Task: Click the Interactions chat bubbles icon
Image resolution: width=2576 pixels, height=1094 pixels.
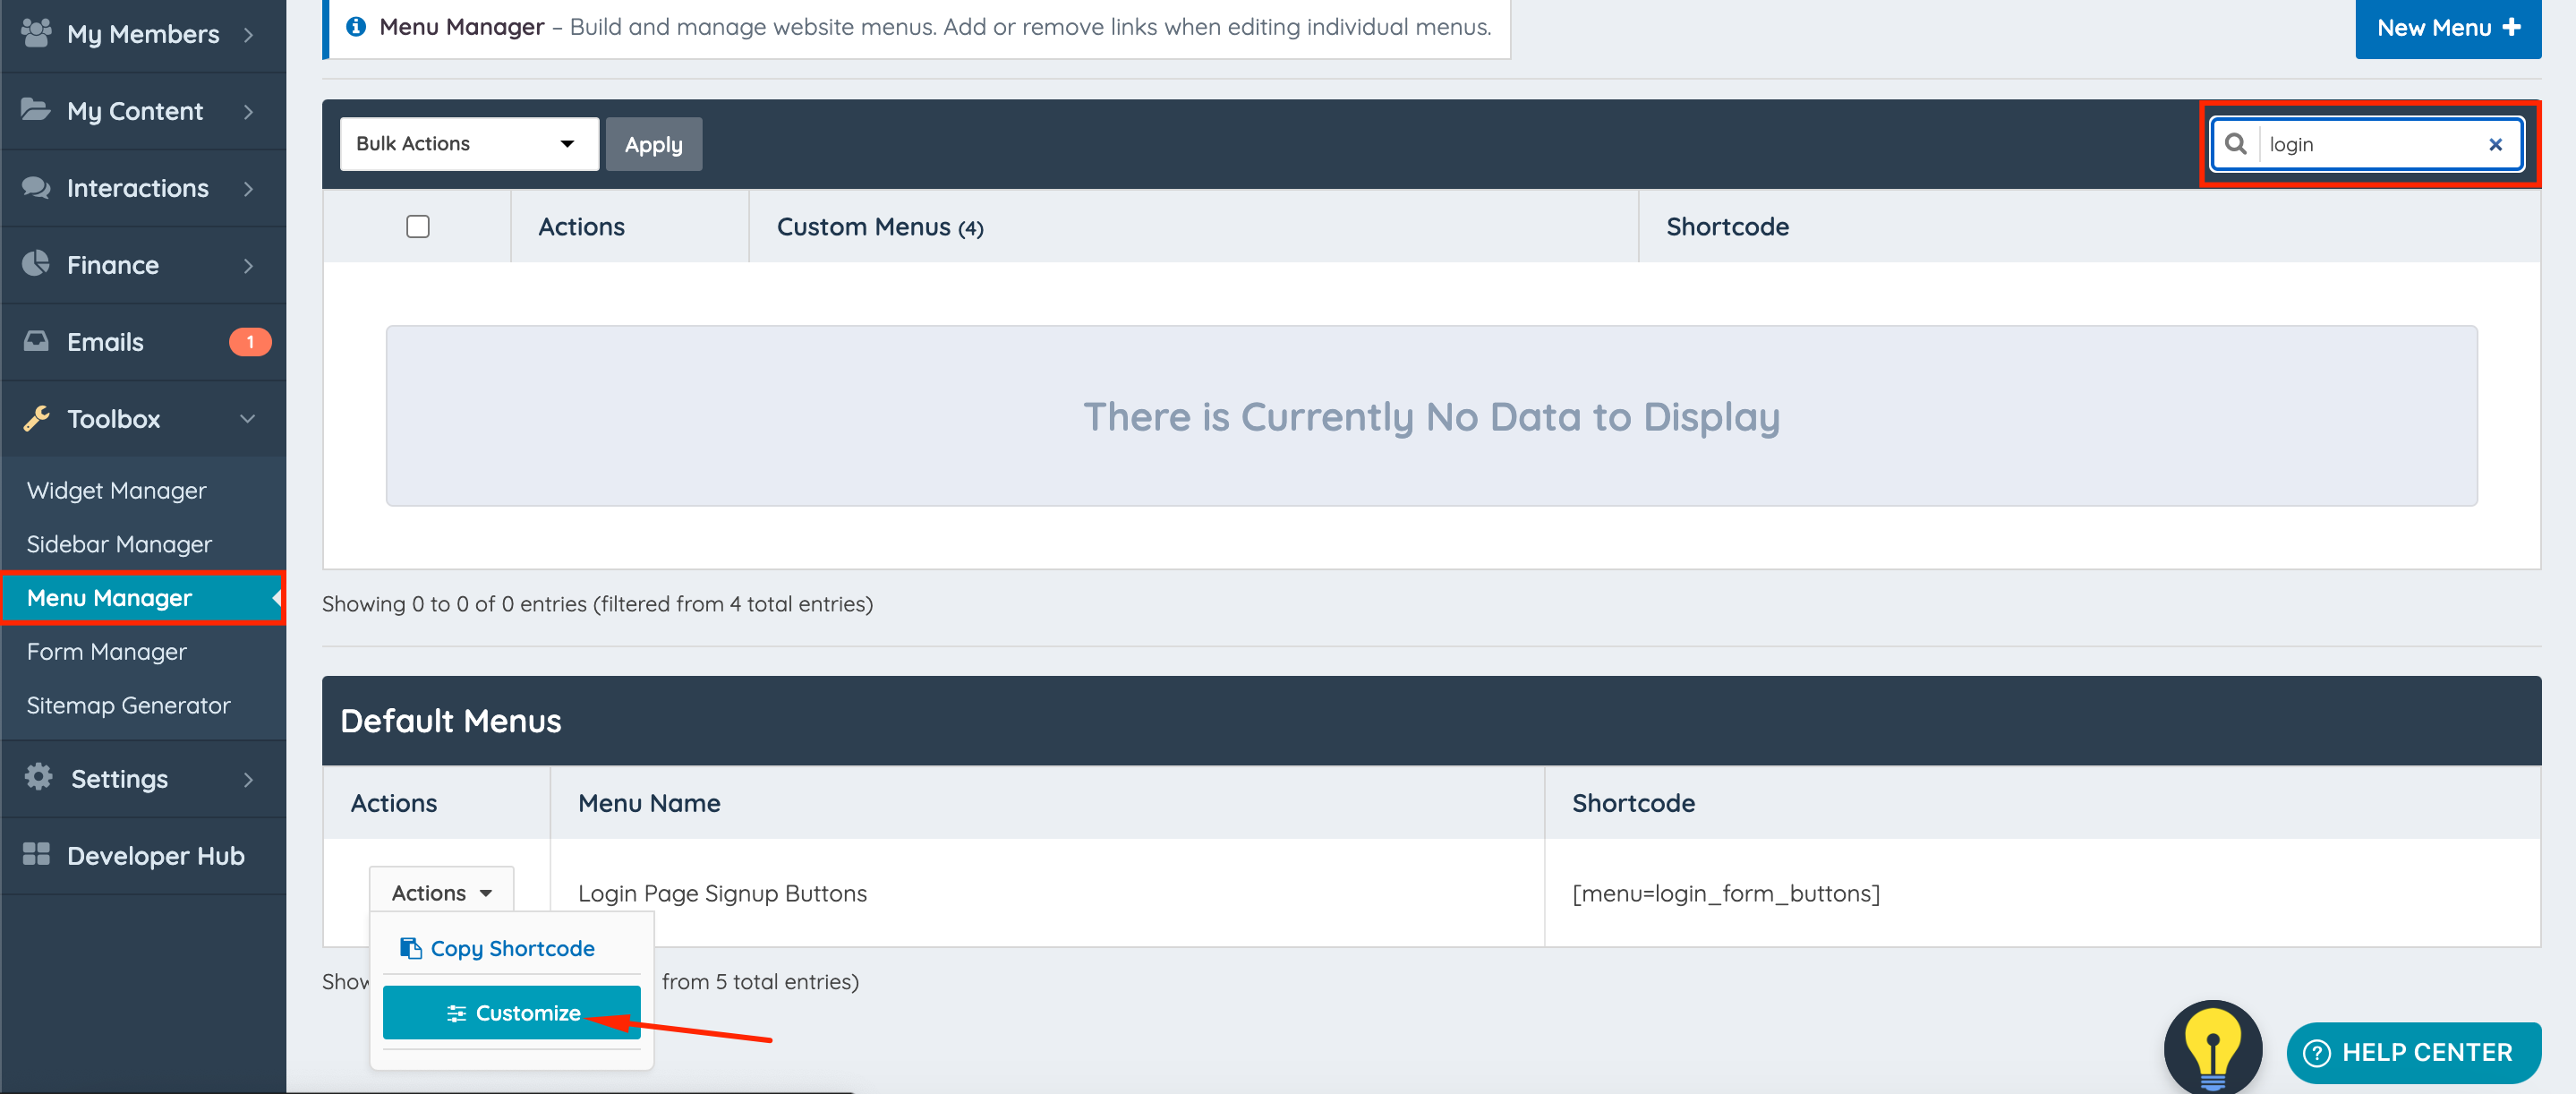Action: [x=36, y=187]
